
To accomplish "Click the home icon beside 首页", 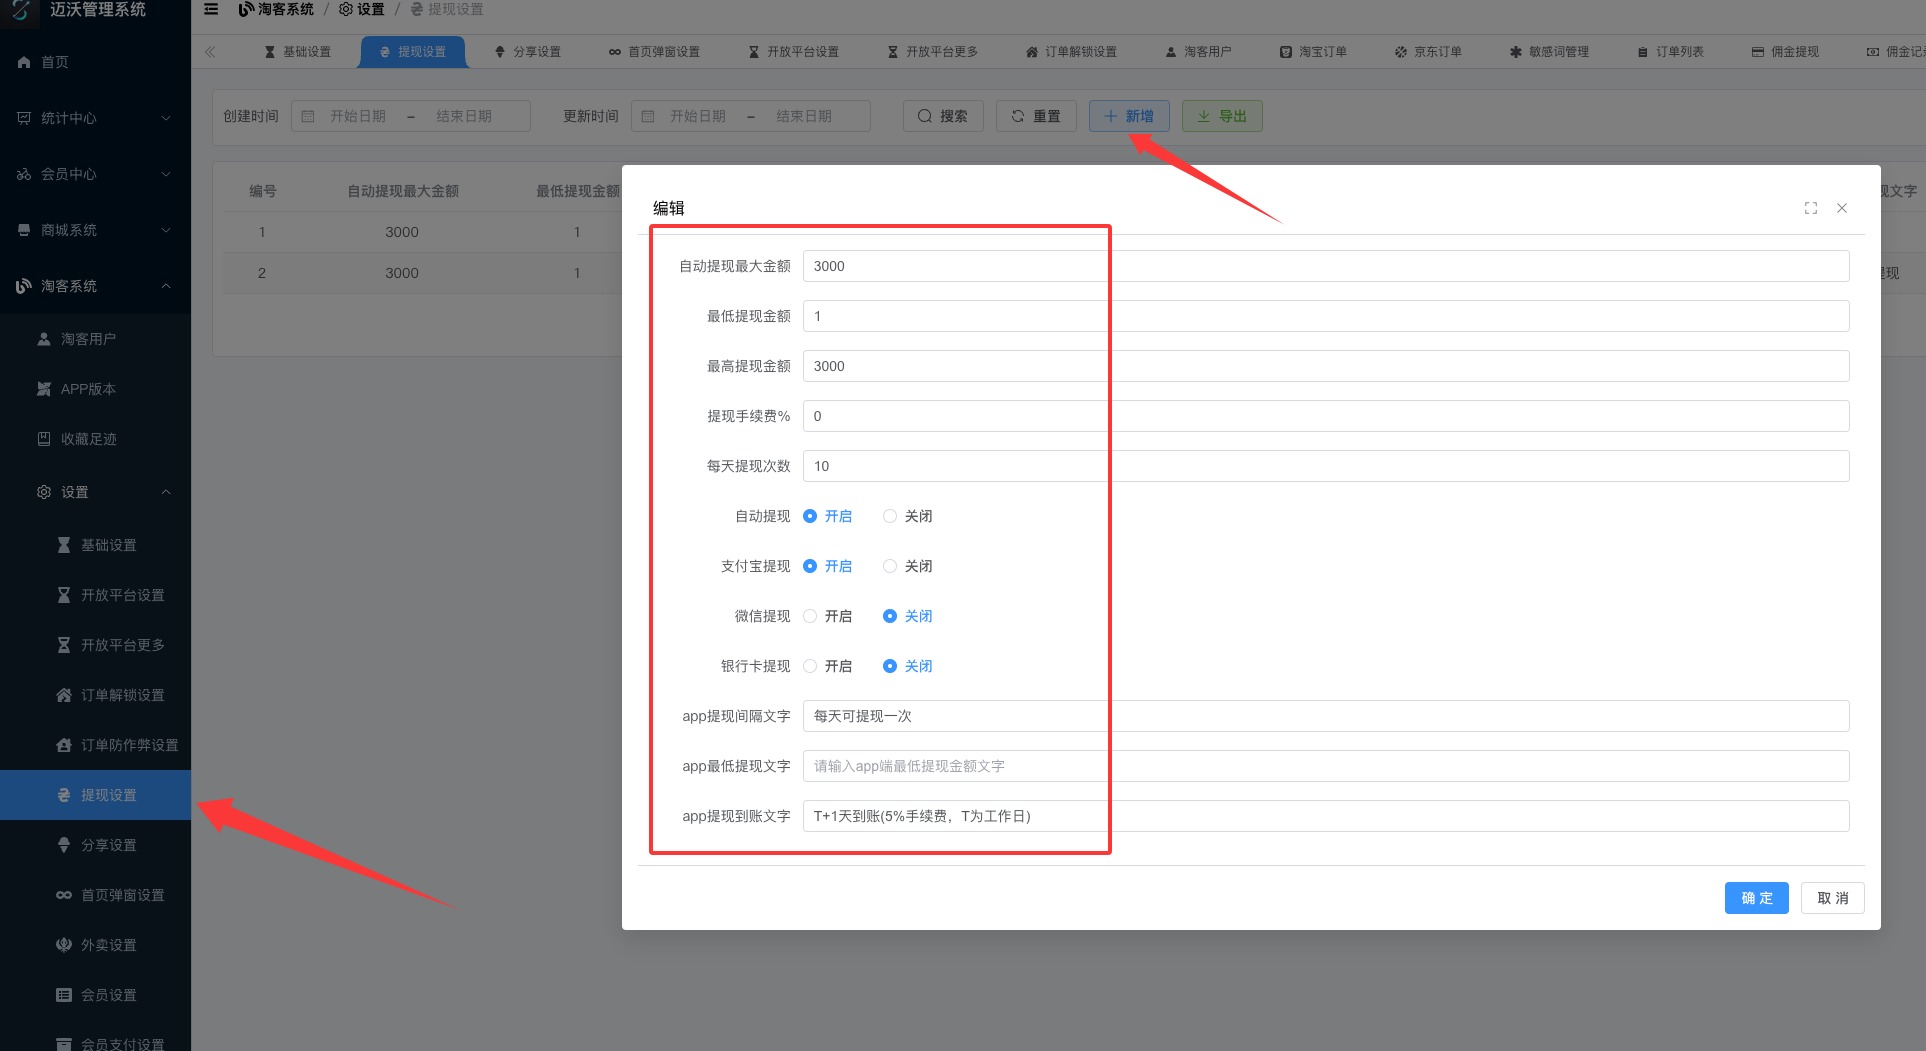I will pos(24,62).
